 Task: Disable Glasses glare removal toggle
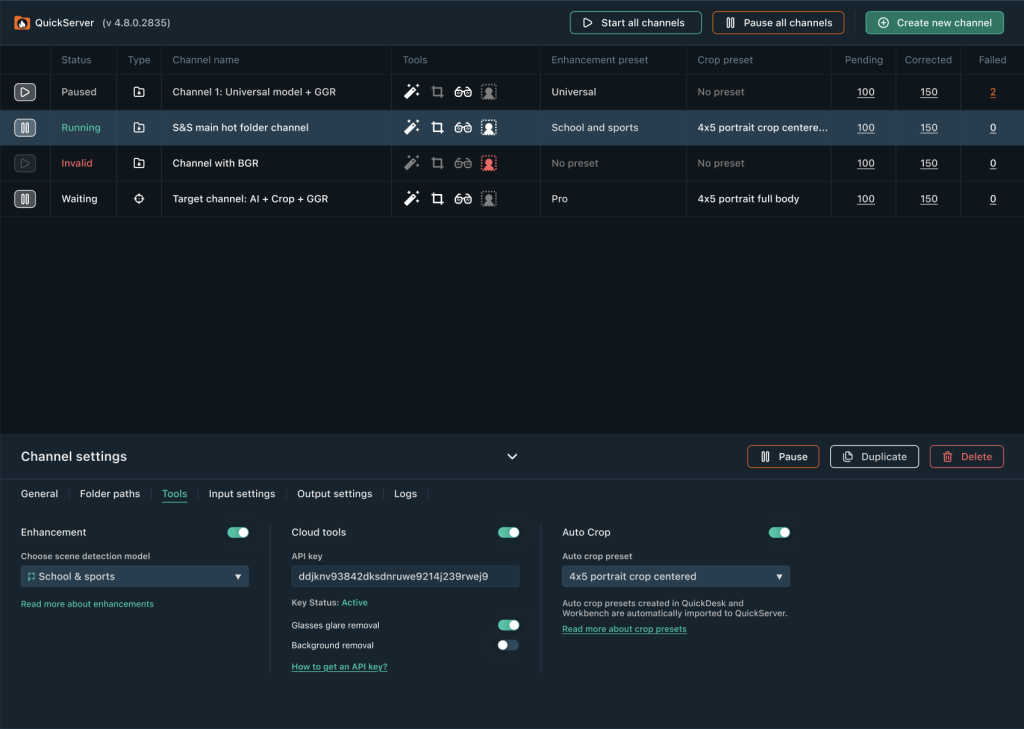(x=509, y=625)
